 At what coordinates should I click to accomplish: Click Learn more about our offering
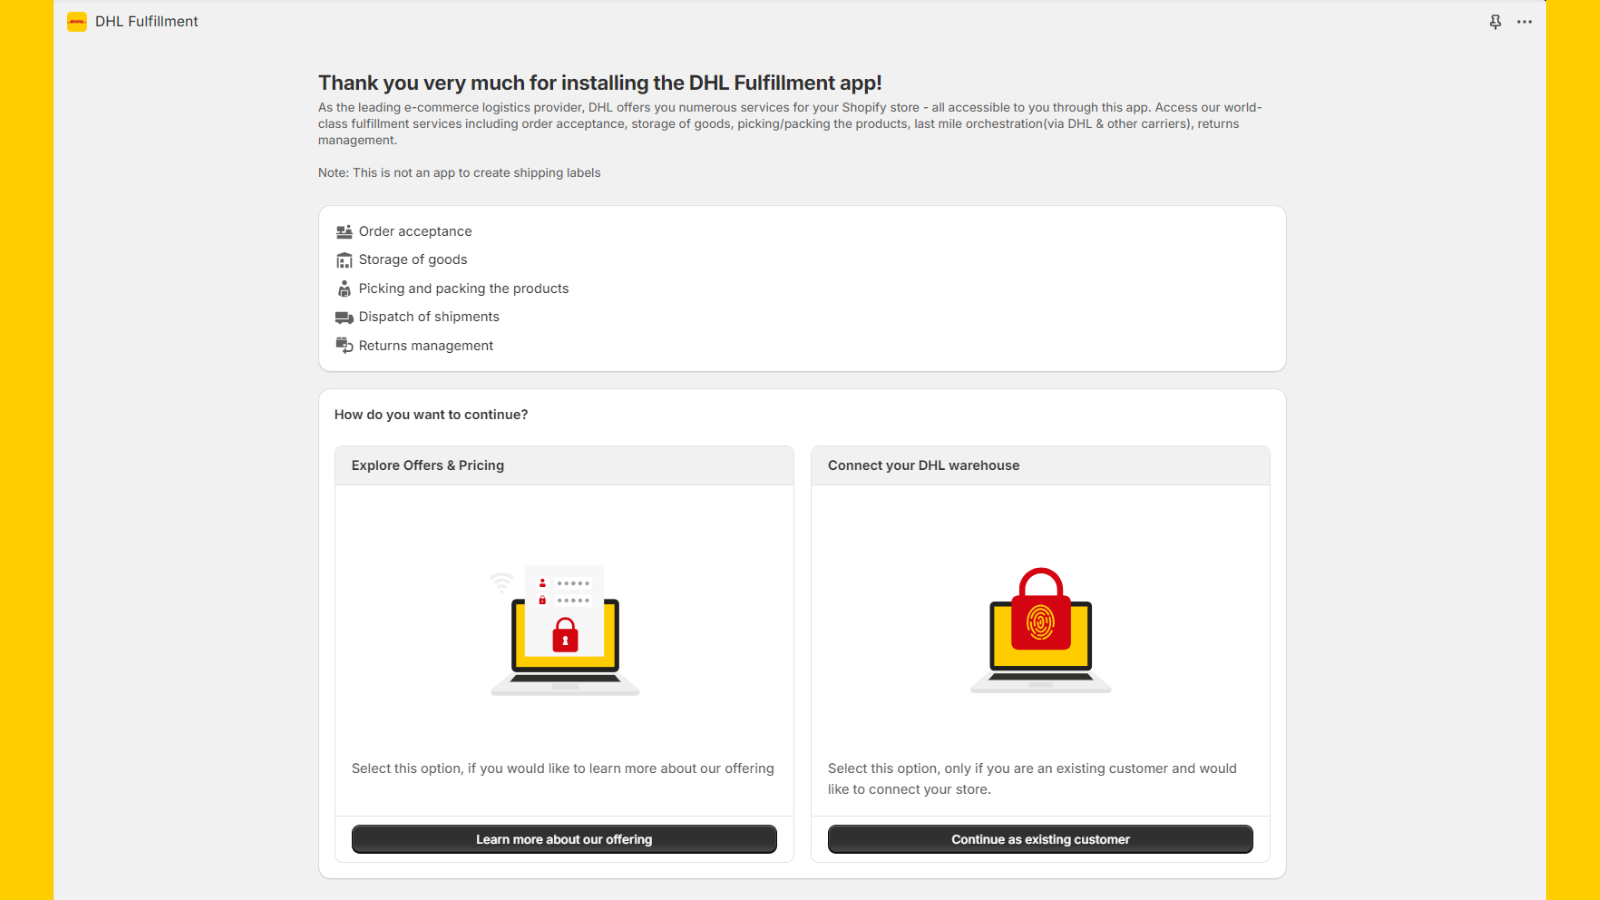(563, 839)
